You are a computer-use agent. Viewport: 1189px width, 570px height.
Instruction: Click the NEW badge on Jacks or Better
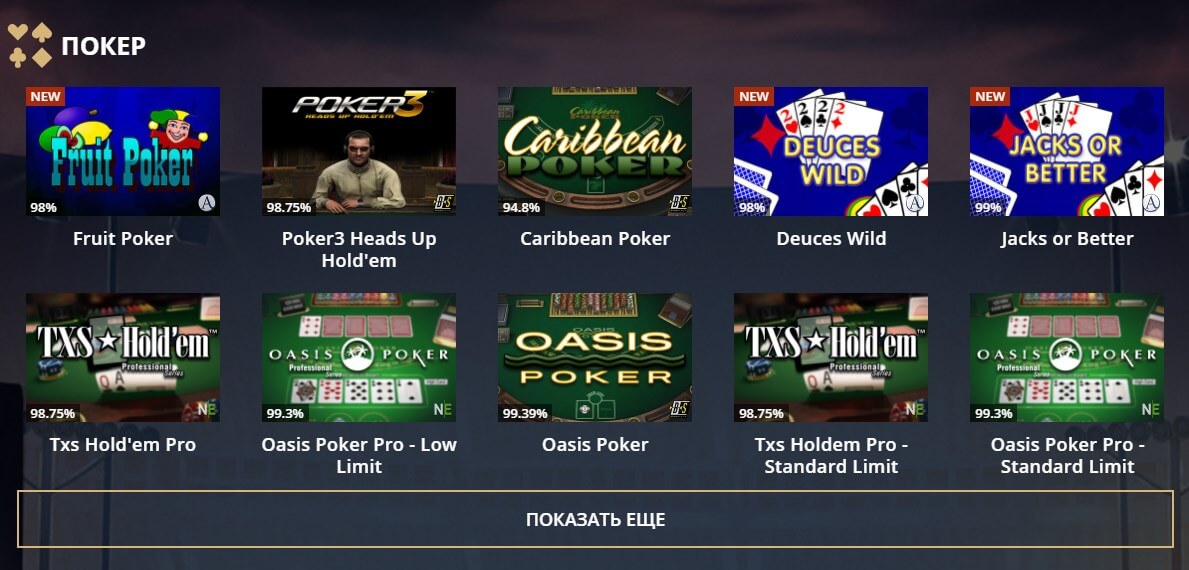click(990, 96)
